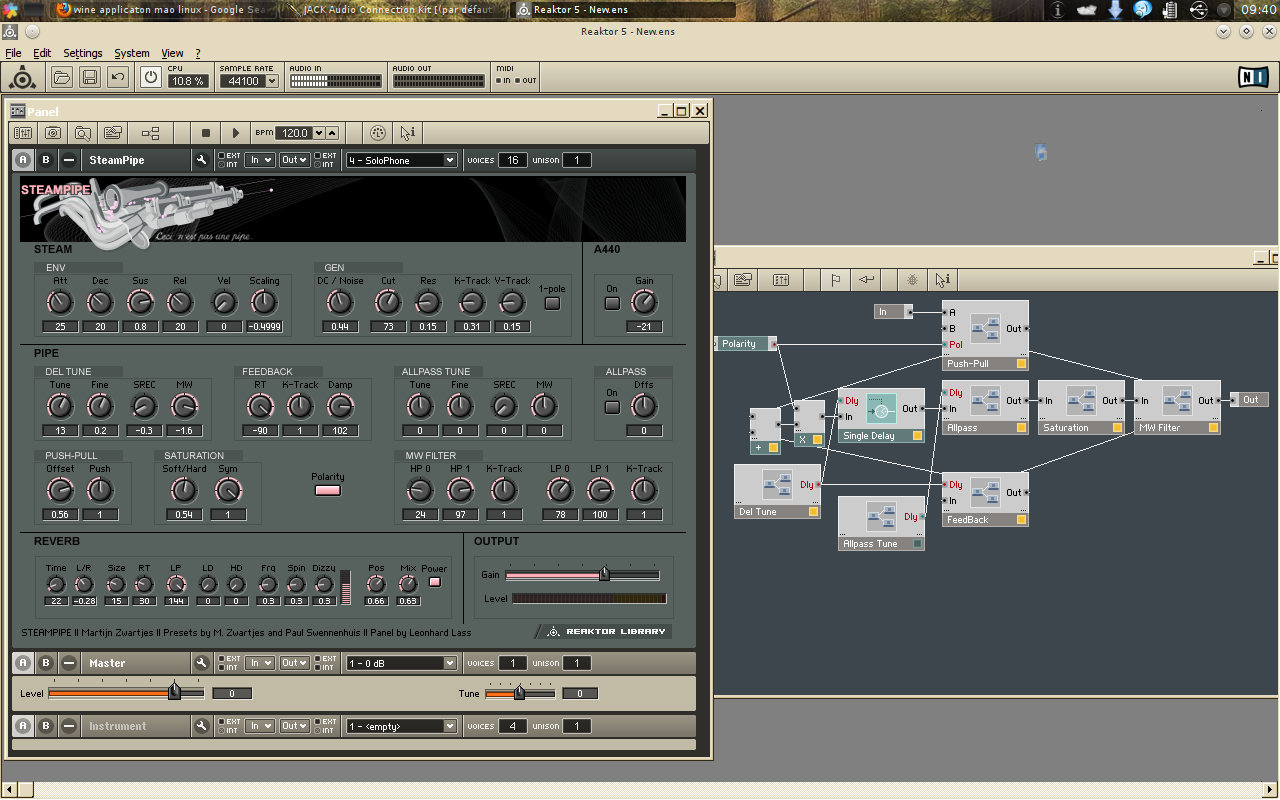Click the Native Instruments NI logo
Image resolution: width=1280 pixels, height=800 pixels.
coord(1253,77)
